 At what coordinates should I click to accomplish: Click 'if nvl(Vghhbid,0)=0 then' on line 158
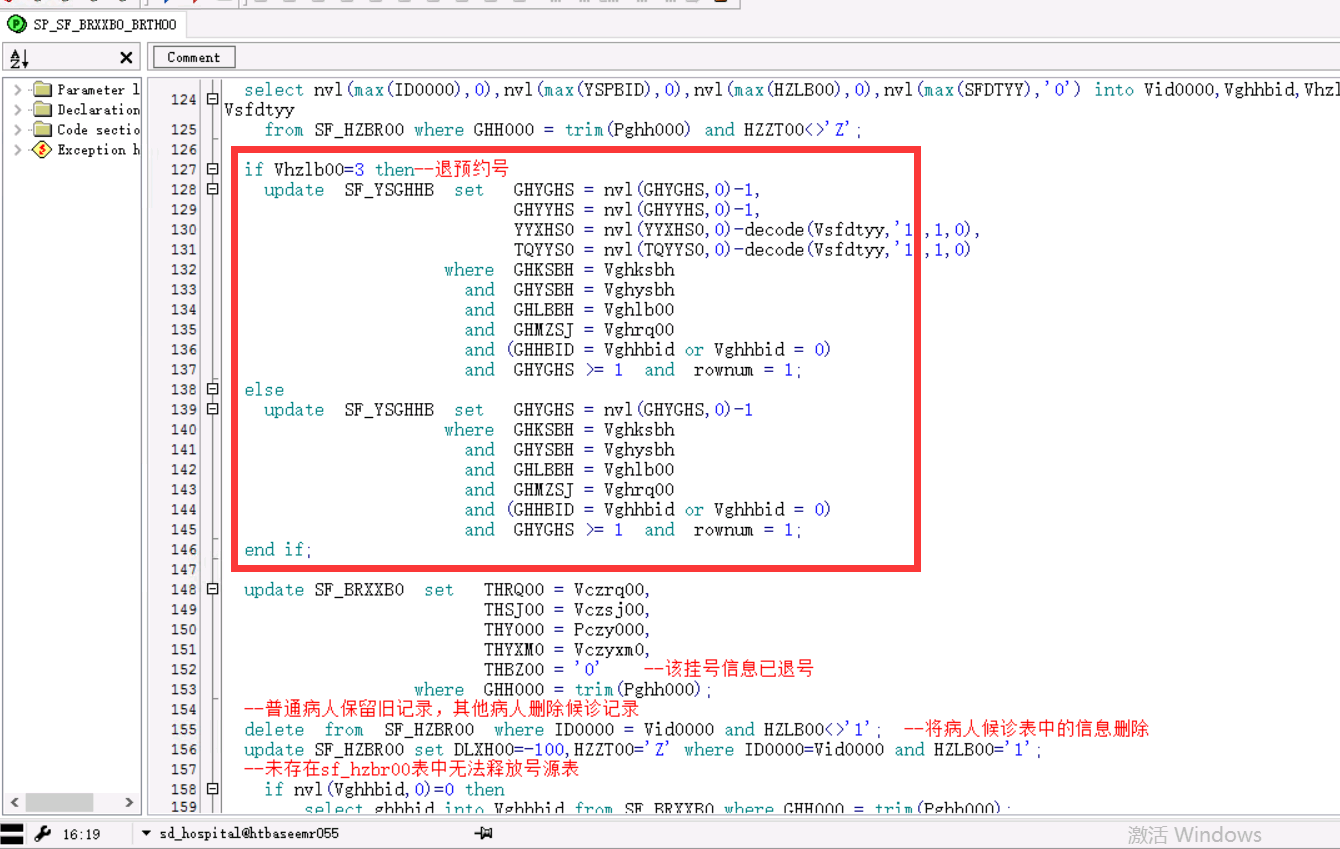tap(385, 790)
